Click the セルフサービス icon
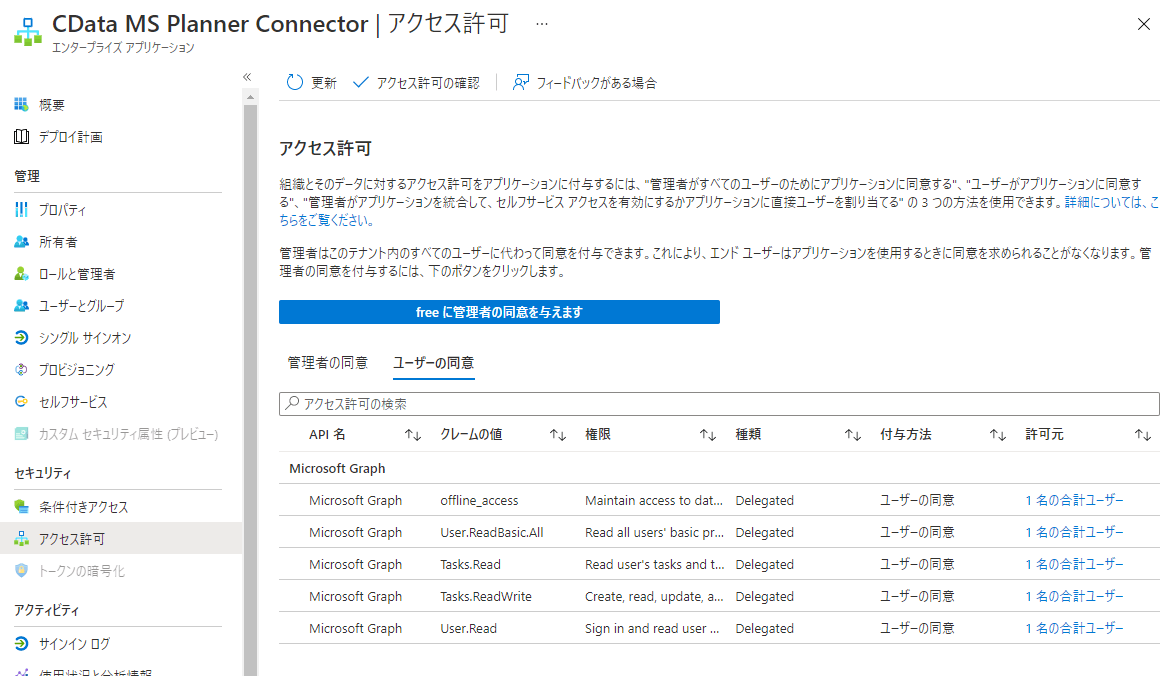Image resolution: width=1168 pixels, height=676 pixels. pos(22,402)
